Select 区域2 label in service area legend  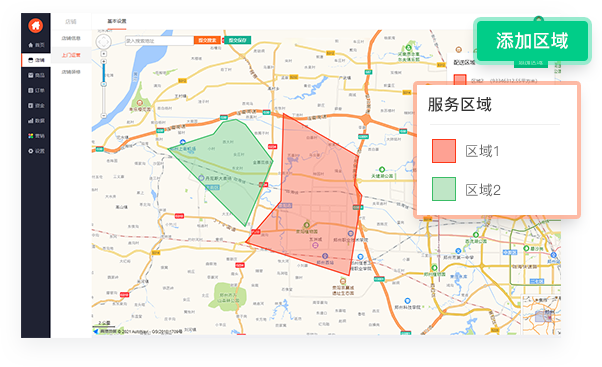pos(483,190)
